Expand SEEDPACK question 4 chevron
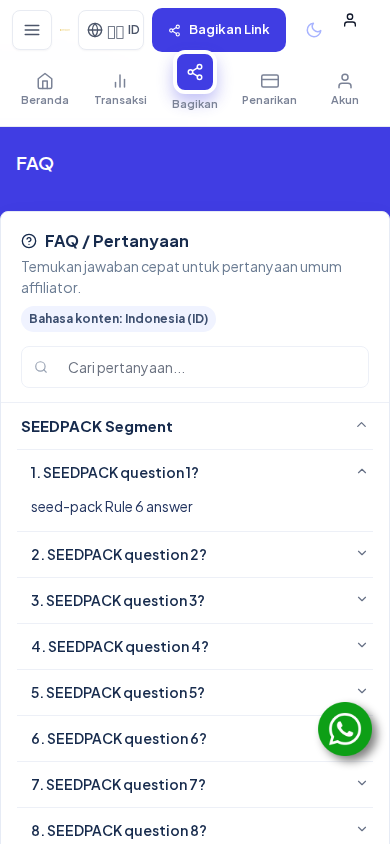This screenshot has width=390, height=844. (x=362, y=645)
